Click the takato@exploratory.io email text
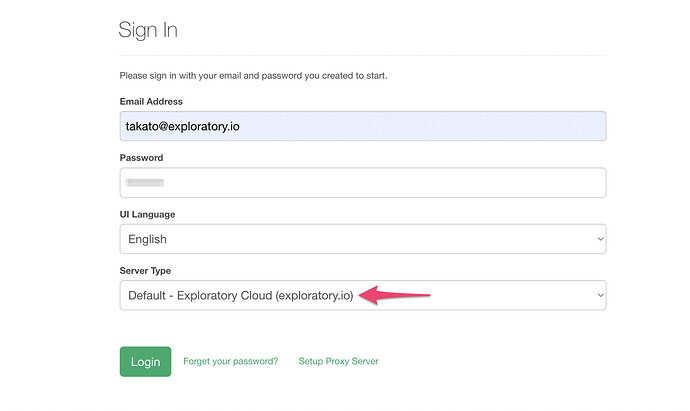690x411 pixels. click(x=183, y=127)
